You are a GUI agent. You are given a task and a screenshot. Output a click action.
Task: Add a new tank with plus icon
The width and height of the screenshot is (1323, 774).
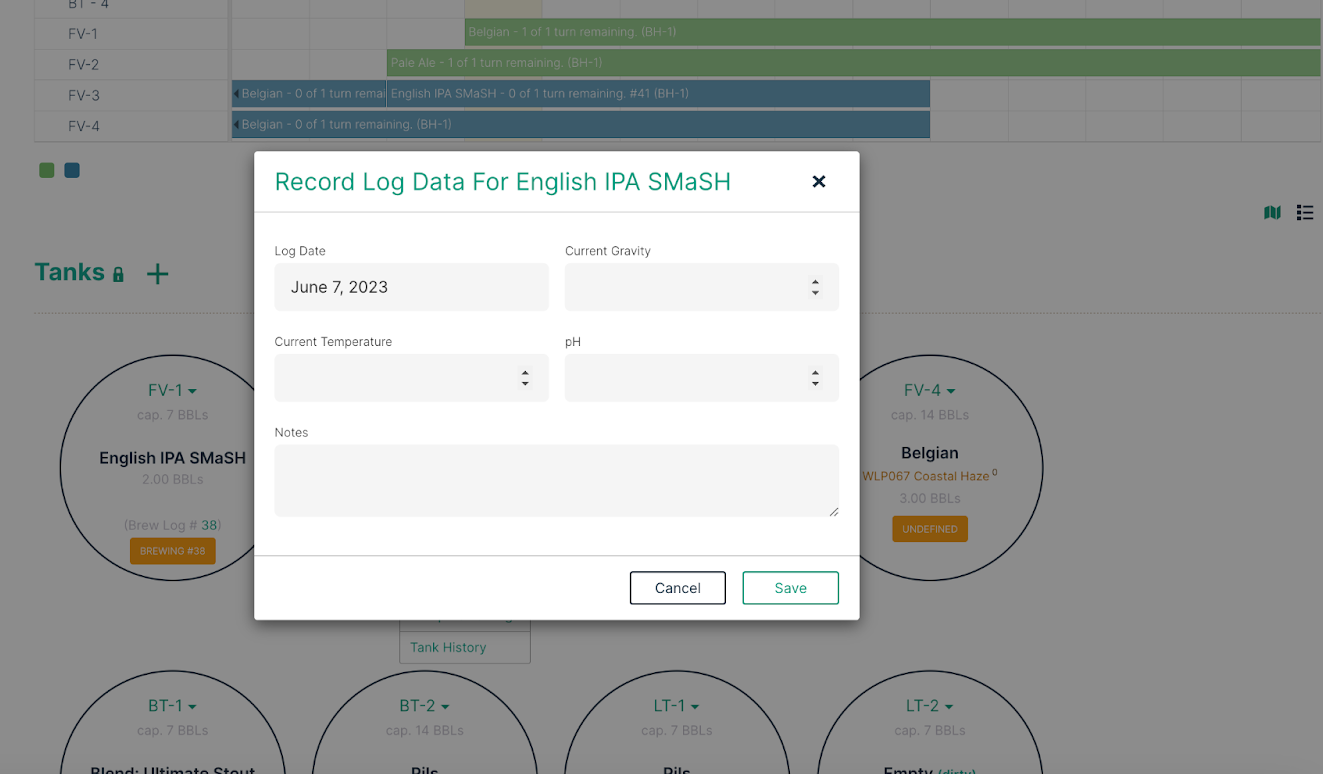(x=157, y=274)
